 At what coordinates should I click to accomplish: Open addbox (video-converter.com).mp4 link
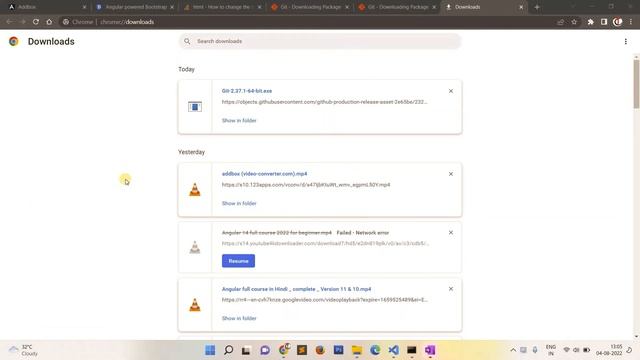[264, 173]
